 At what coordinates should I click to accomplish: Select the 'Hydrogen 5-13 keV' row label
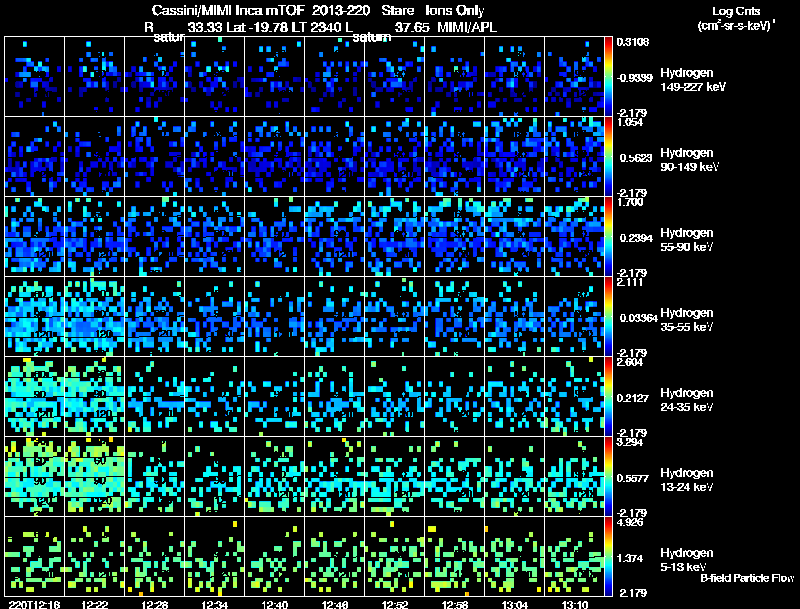click(687, 560)
